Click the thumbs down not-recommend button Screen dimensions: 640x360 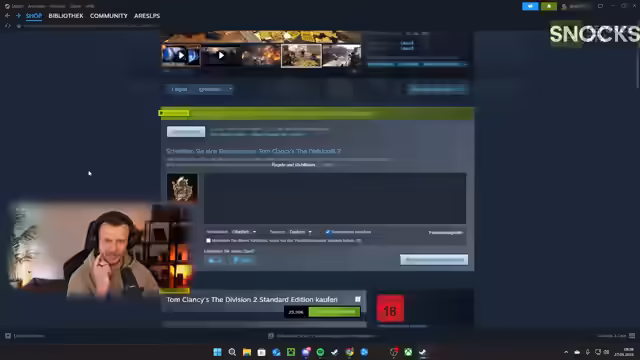[x=242, y=260]
